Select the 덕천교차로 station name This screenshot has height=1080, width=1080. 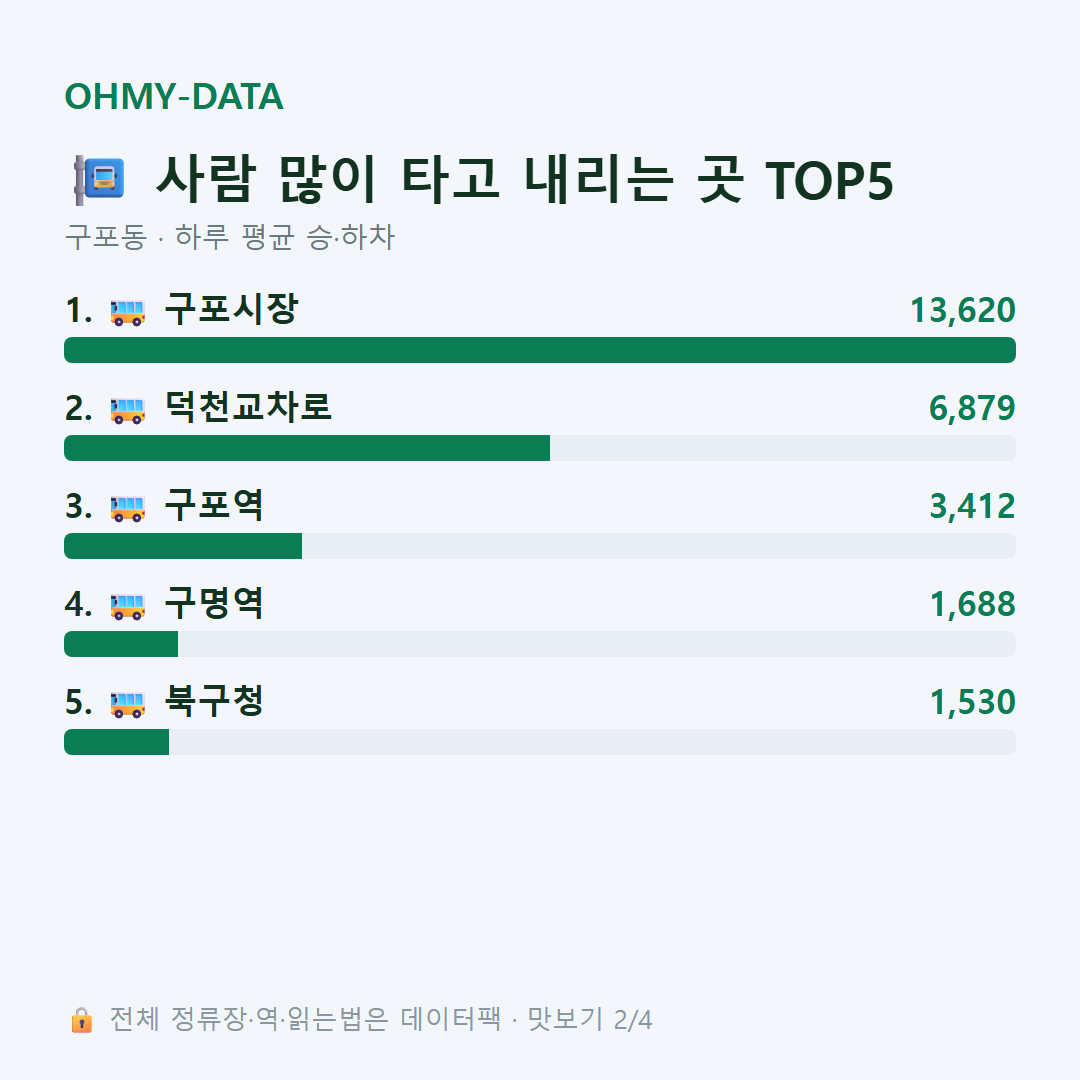[248, 407]
